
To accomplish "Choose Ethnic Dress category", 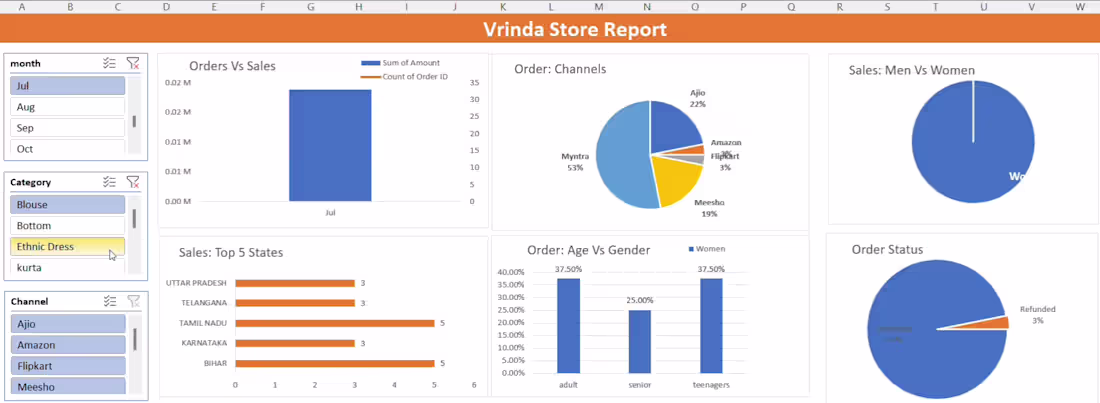I will (67, 246).
